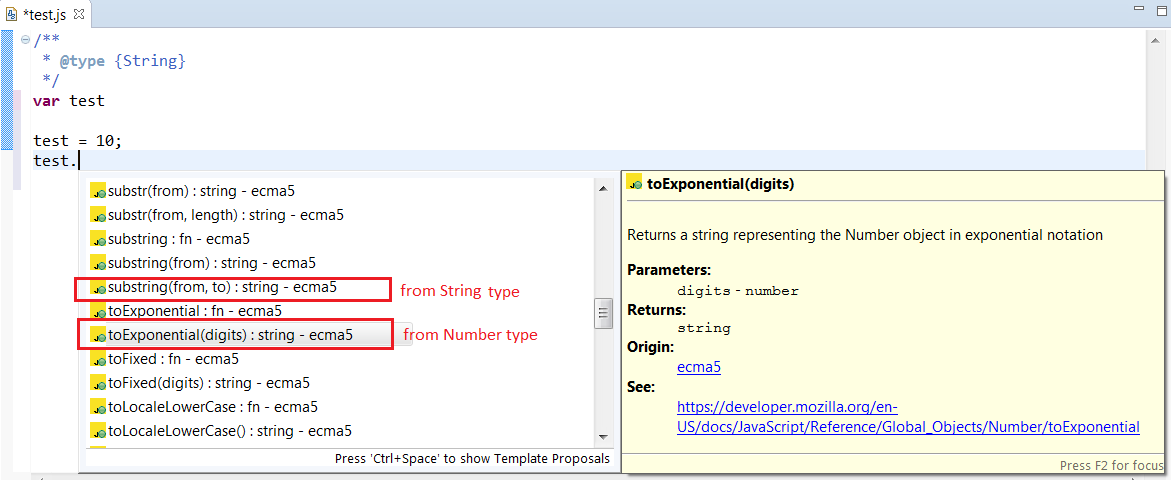Click the icon beside toLocaleLowerCase : fn

(x=98, y=407)
